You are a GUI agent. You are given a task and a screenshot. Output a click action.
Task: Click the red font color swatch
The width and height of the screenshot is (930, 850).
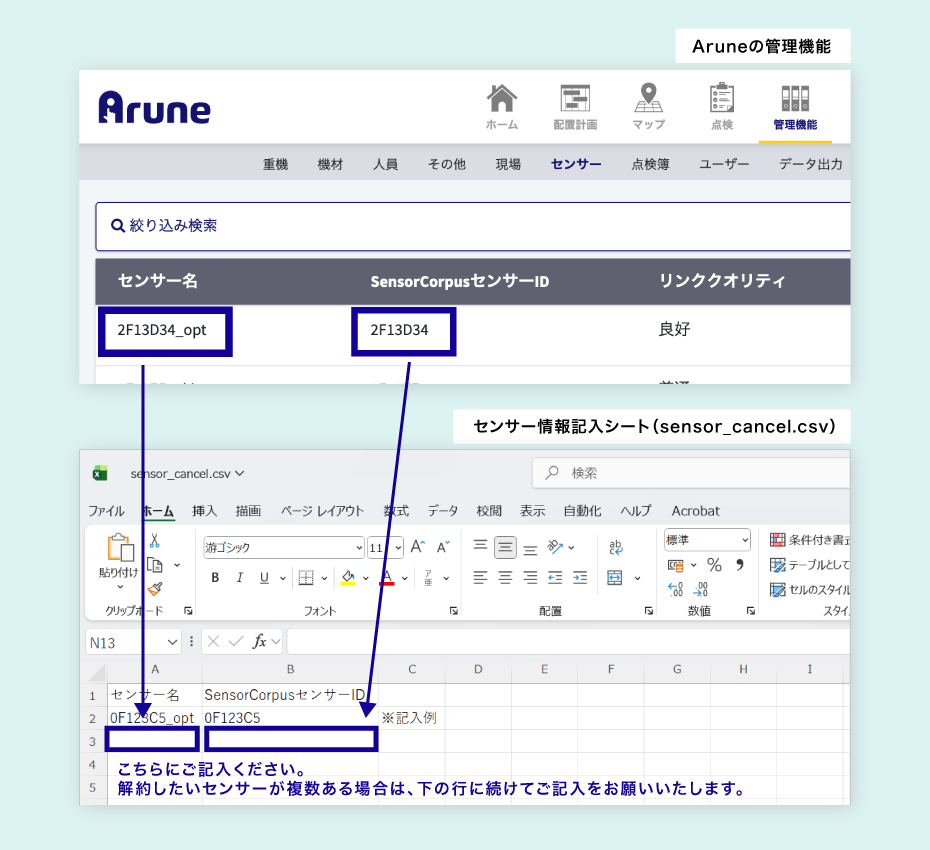[388, 578]
